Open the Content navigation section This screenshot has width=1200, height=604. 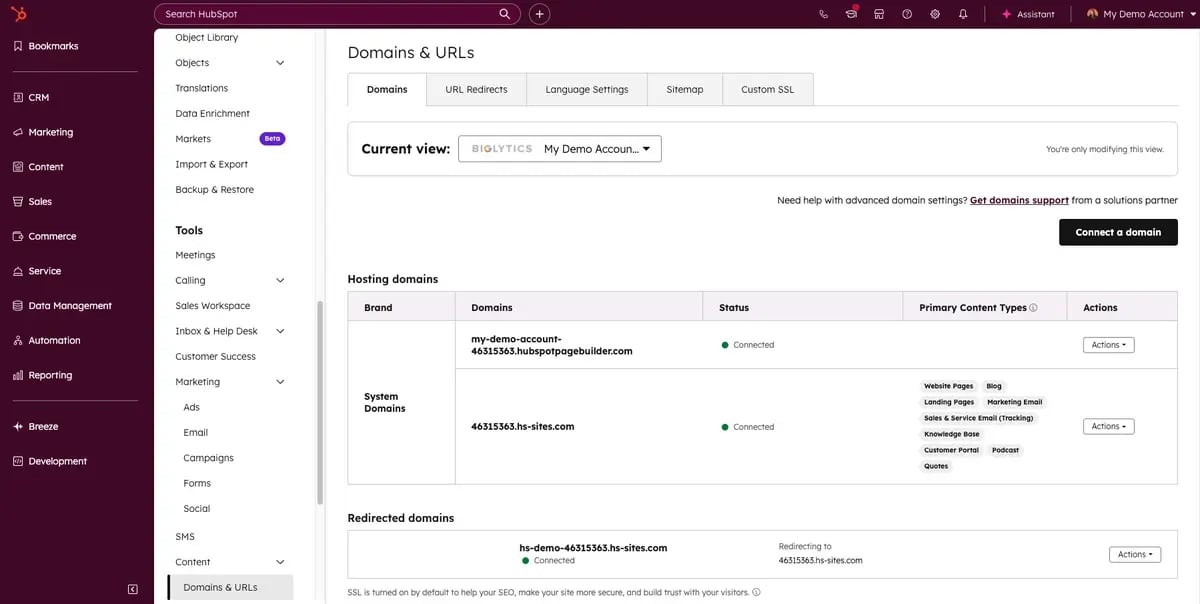[38, 167]
